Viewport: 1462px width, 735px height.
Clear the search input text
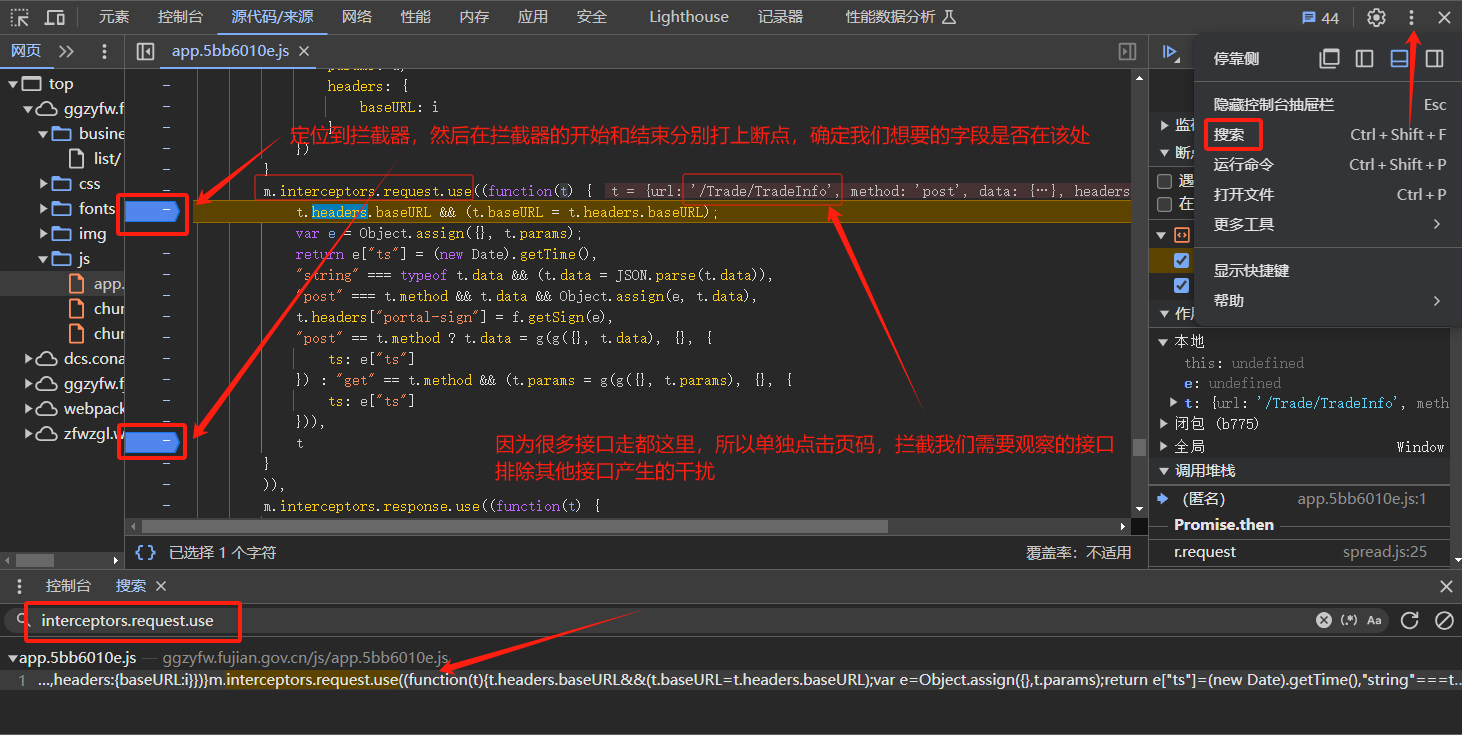coord(1323,620)
